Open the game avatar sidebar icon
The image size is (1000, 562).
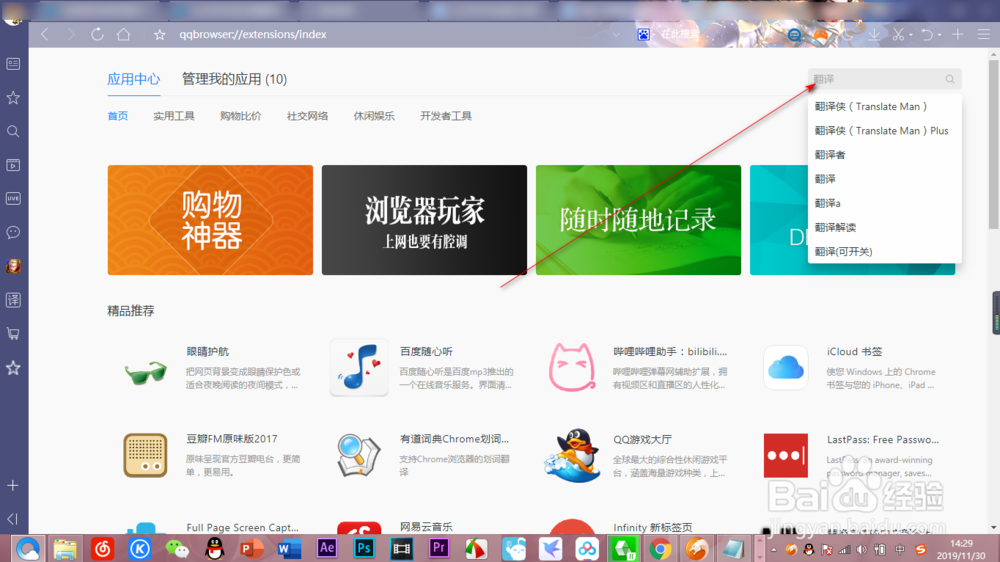click(x=13, y=266)
